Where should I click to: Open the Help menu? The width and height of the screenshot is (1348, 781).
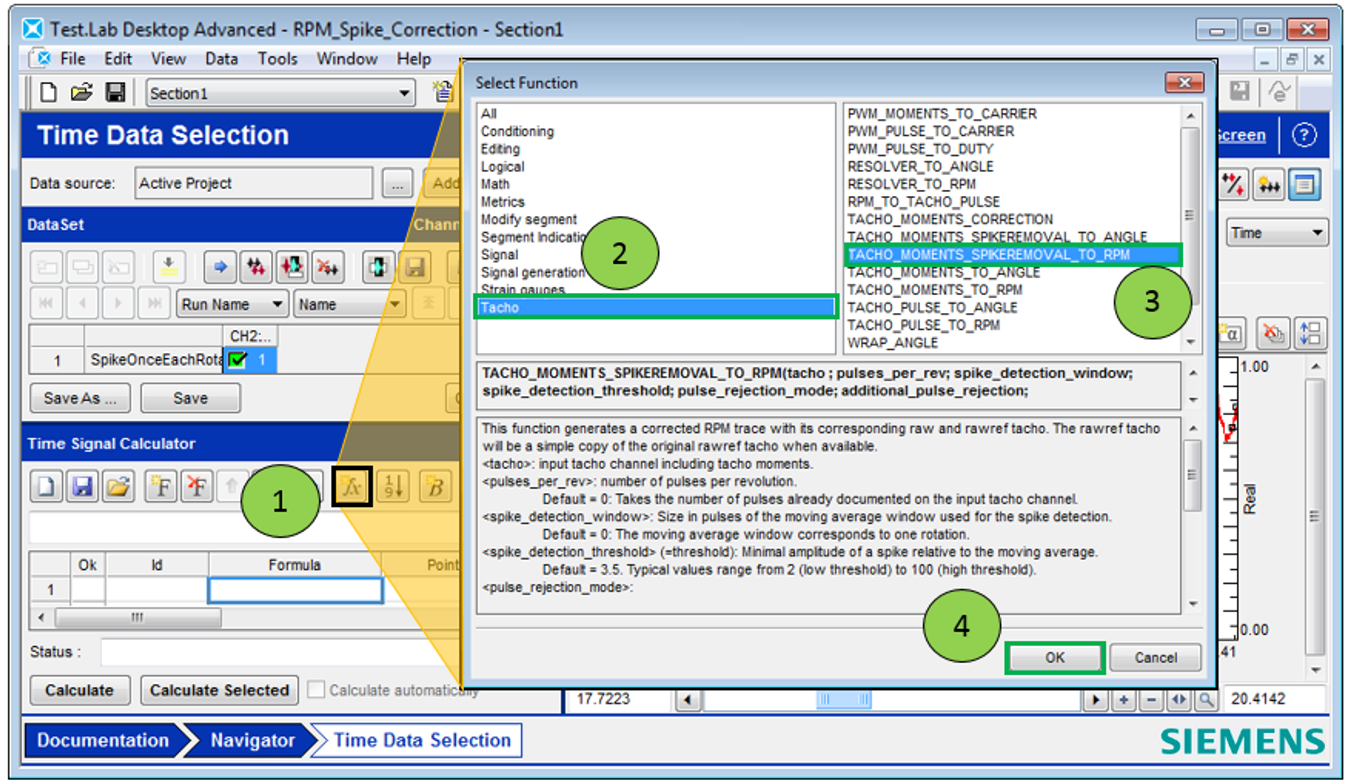pos(413,59)
